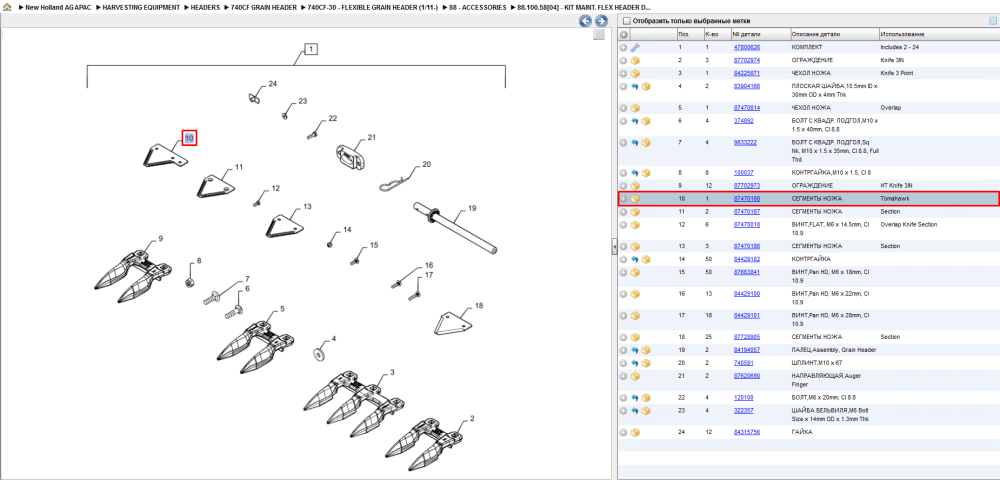Open the HEADERS breadcrumb
Image resolution: width=1000 pixels, height=480 pixels.
205,8
